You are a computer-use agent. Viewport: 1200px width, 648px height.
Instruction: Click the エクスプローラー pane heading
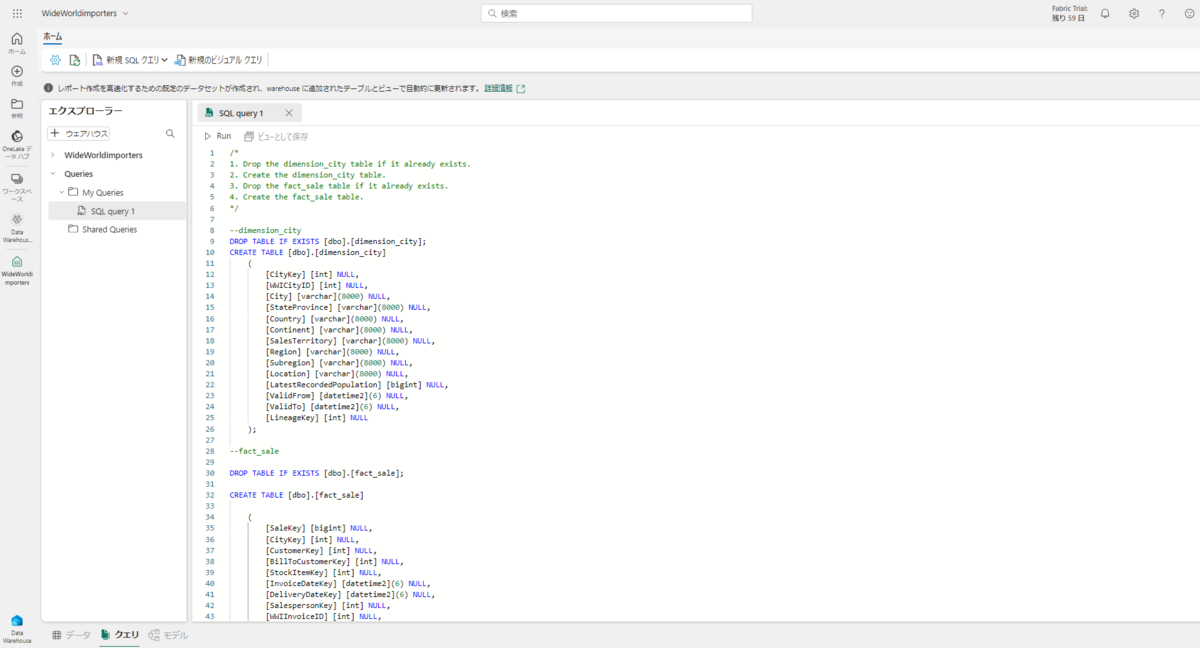86,111
